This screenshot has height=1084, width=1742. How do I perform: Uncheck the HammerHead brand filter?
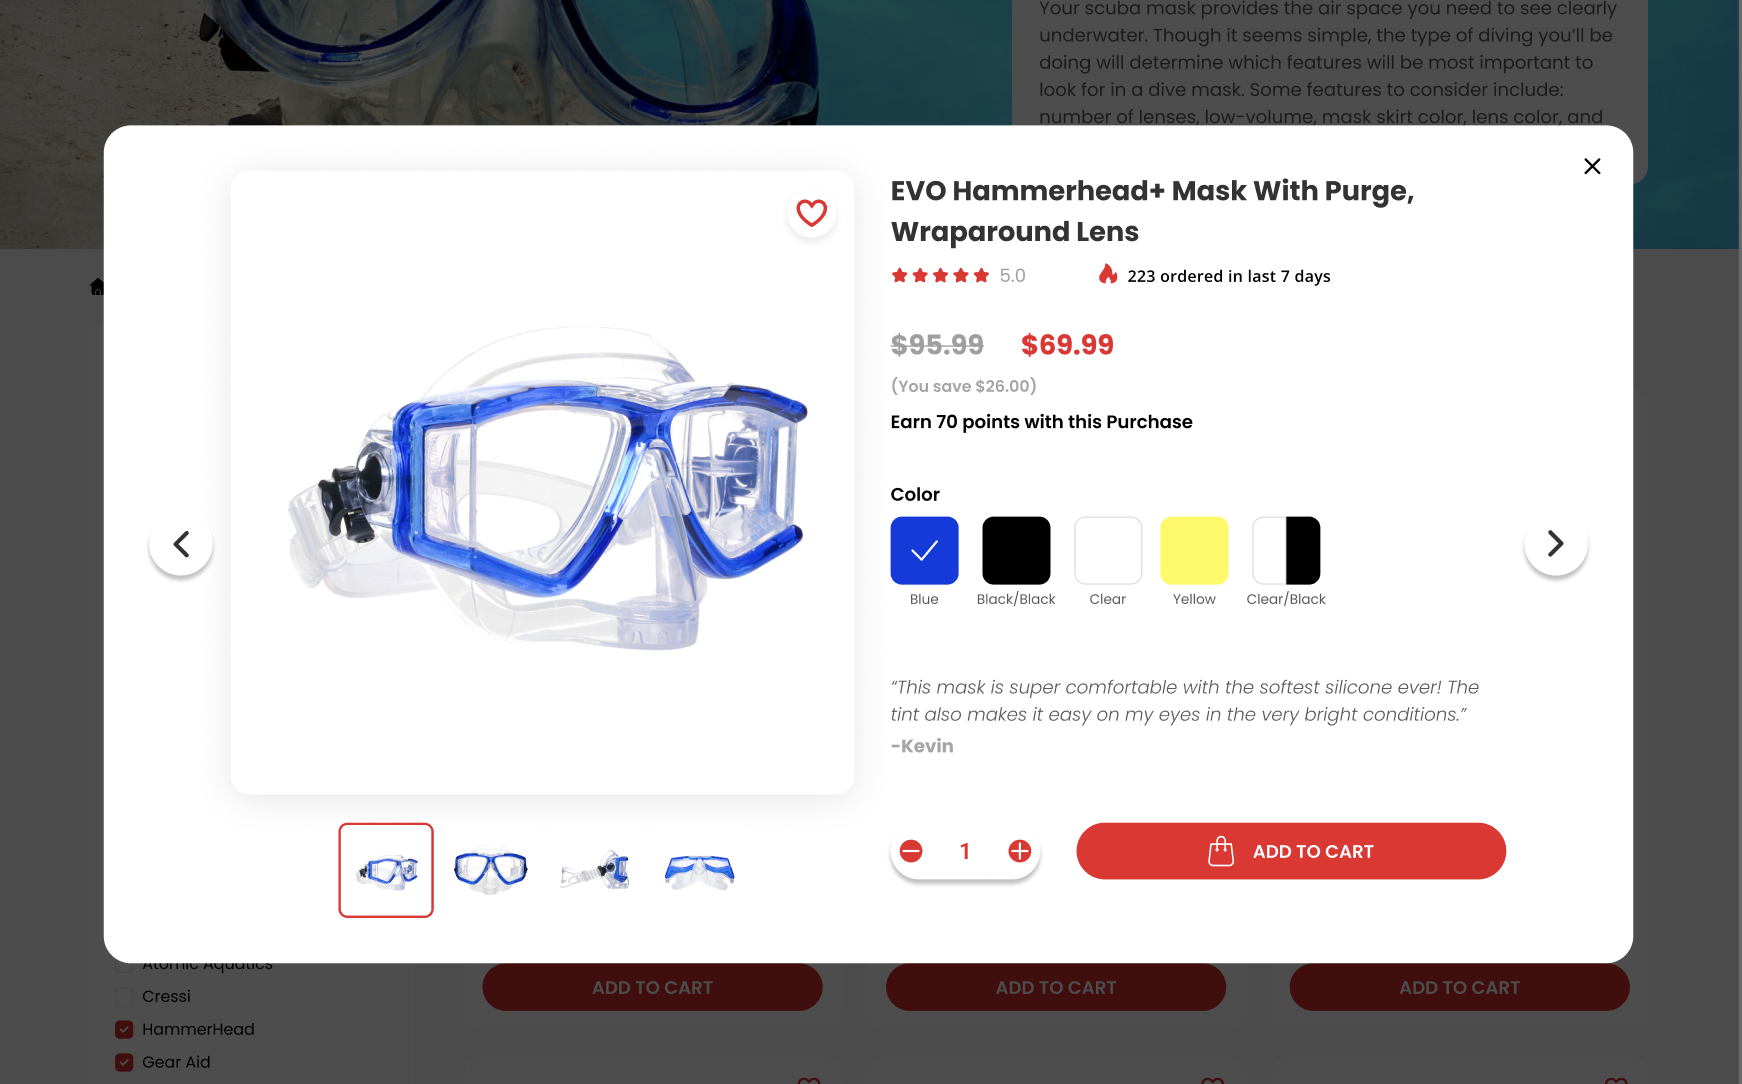pos(124,1029)
